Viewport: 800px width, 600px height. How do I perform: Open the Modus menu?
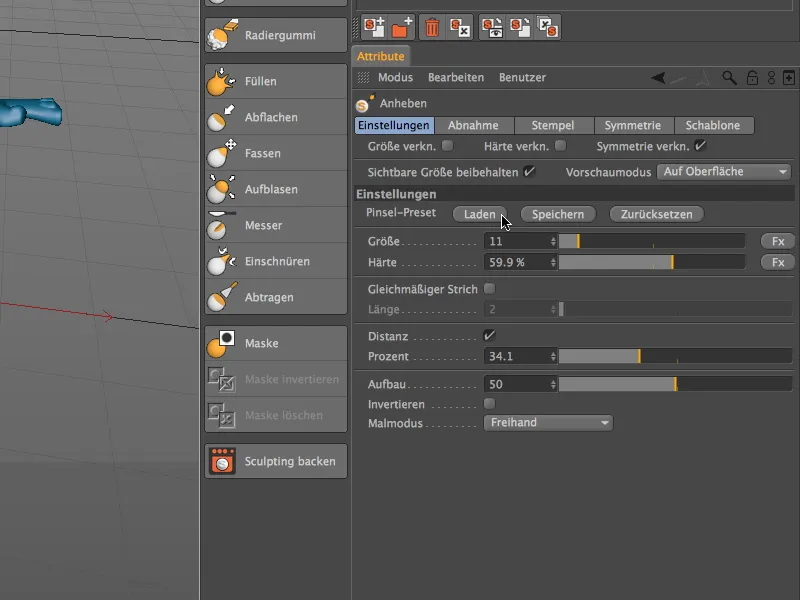(395, 78)
